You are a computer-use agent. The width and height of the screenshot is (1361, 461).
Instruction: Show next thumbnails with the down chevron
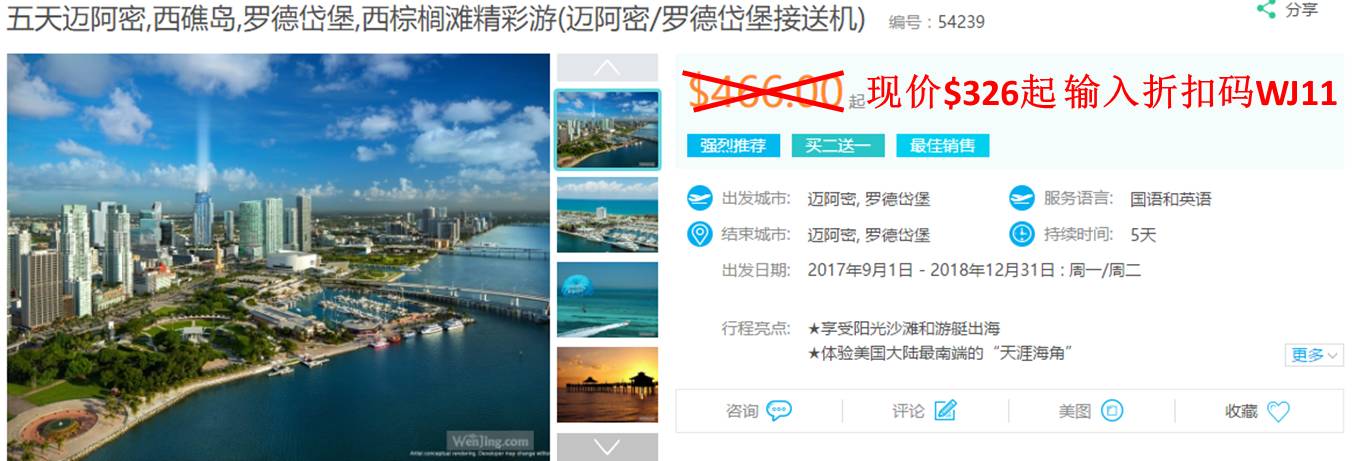coord(607,447)
